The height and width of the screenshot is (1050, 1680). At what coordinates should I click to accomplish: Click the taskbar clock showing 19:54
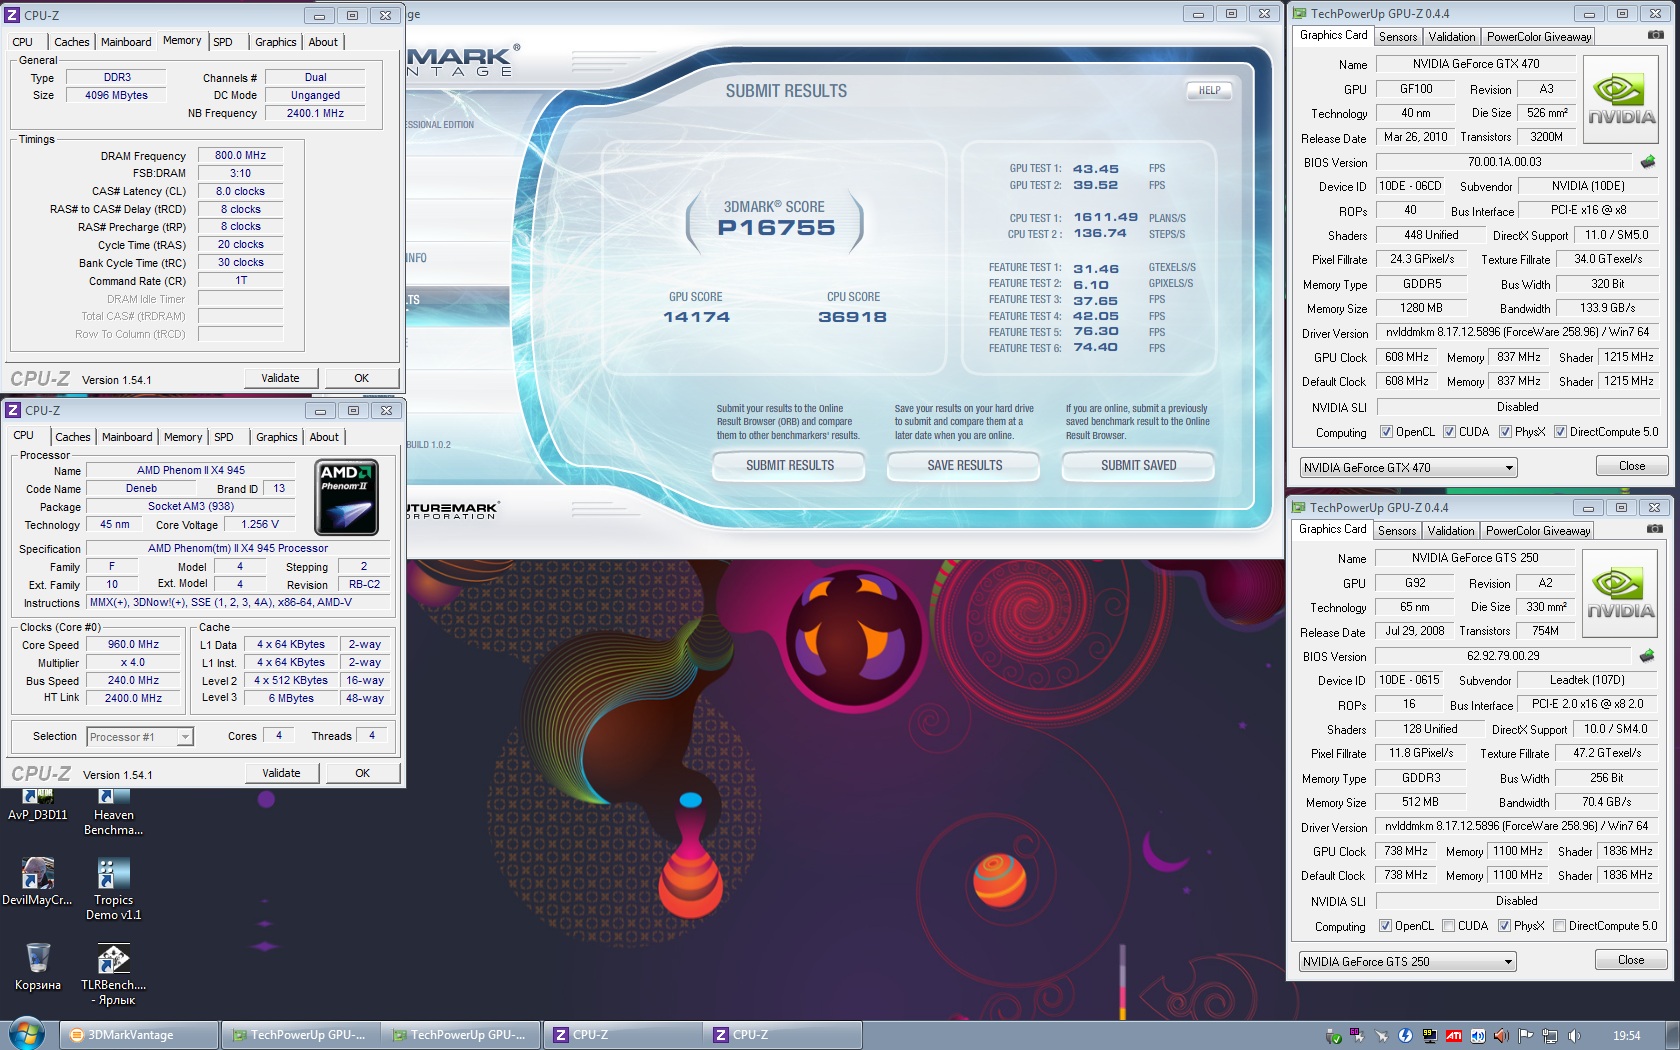[1627, 1036]
